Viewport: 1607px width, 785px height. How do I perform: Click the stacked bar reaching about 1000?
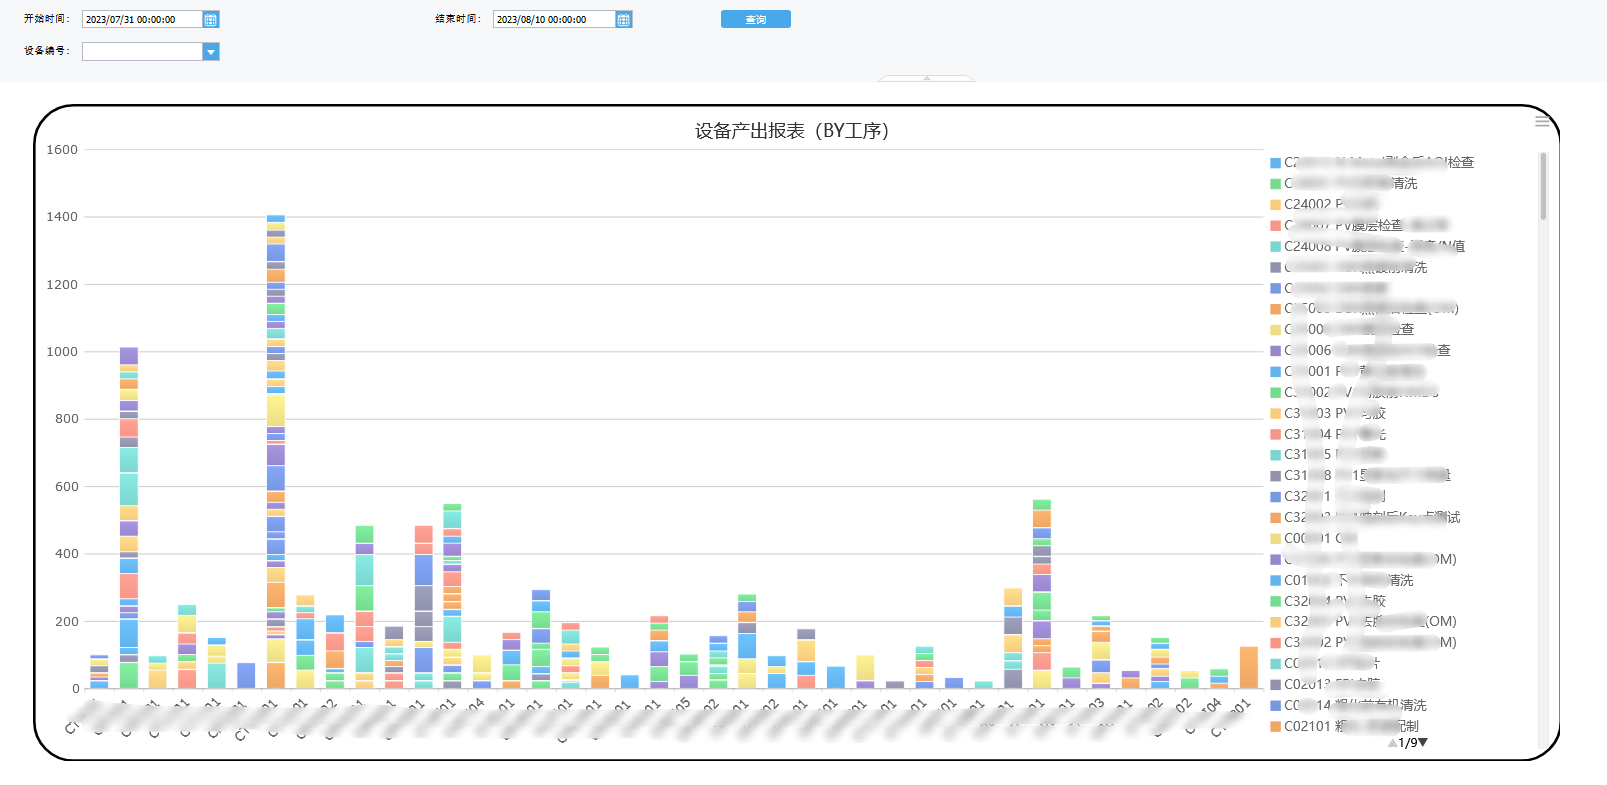point(128,518)
